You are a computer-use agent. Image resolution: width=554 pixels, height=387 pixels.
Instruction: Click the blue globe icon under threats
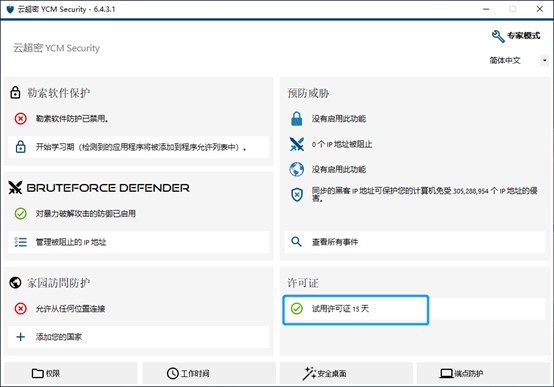pos(296,169)
